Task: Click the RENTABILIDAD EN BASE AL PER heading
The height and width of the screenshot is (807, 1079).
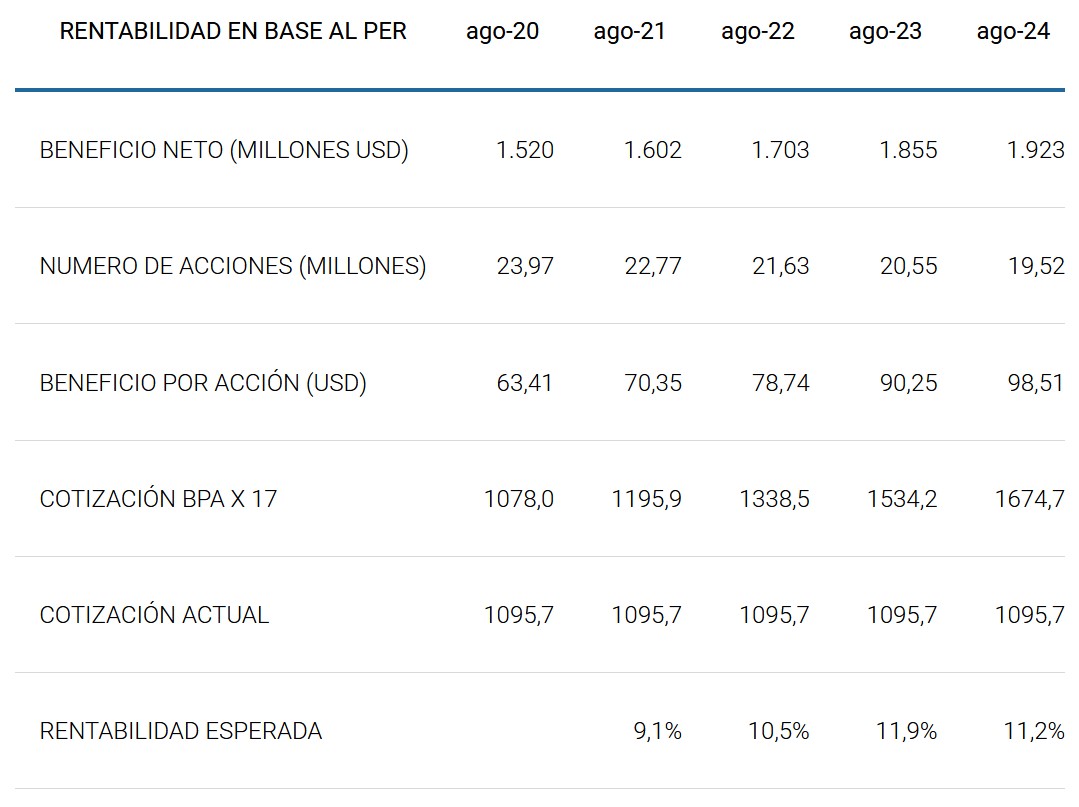Action: pos(233,32)
